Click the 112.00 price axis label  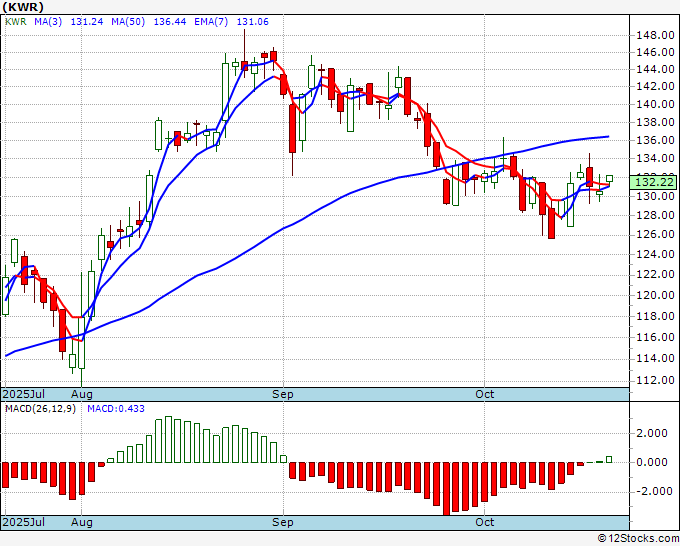click(655, 380)
